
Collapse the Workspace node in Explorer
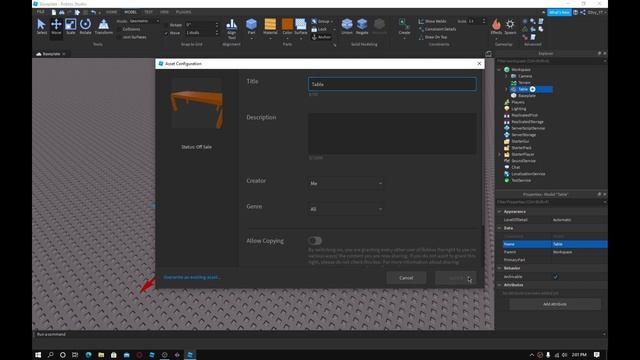tap(499, 70)
